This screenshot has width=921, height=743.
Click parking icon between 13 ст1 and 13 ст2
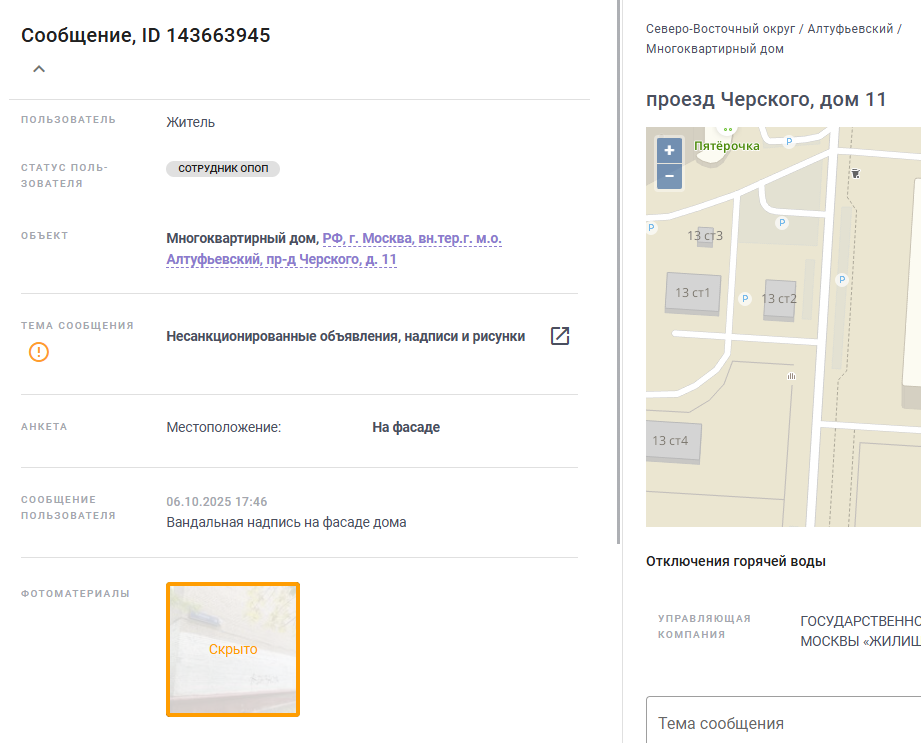745,298
